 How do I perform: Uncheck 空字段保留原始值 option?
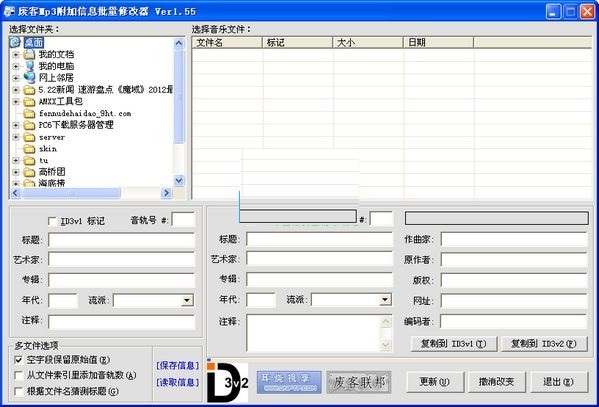(x=18, y=360)
